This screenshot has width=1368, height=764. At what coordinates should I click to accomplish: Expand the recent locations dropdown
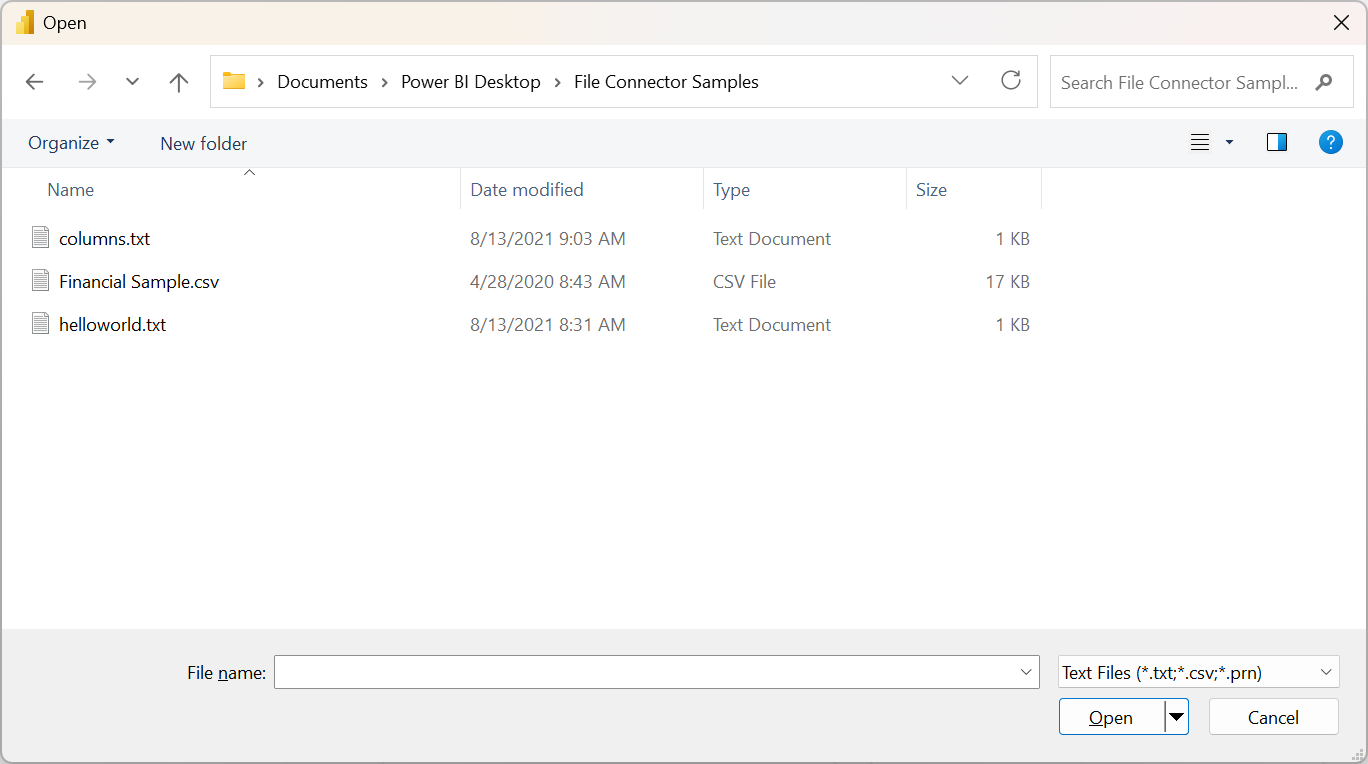point(132,82)
